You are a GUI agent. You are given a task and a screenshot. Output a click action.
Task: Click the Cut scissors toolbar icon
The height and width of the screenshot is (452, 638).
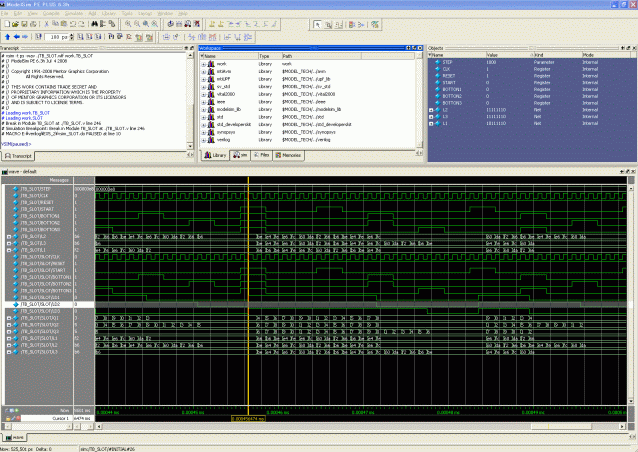point(46,24)
